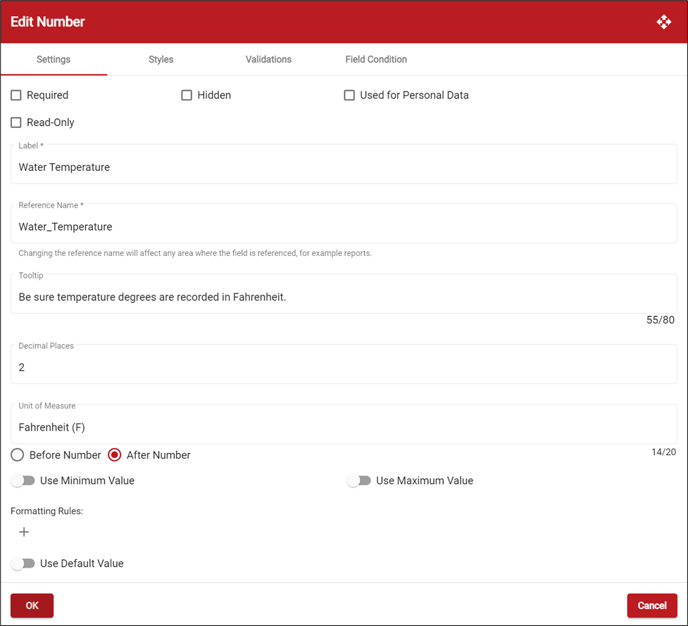Screen dimensions: 688x626
Task: Turn on Use Maximum Value switch
Action: (359, 481)
